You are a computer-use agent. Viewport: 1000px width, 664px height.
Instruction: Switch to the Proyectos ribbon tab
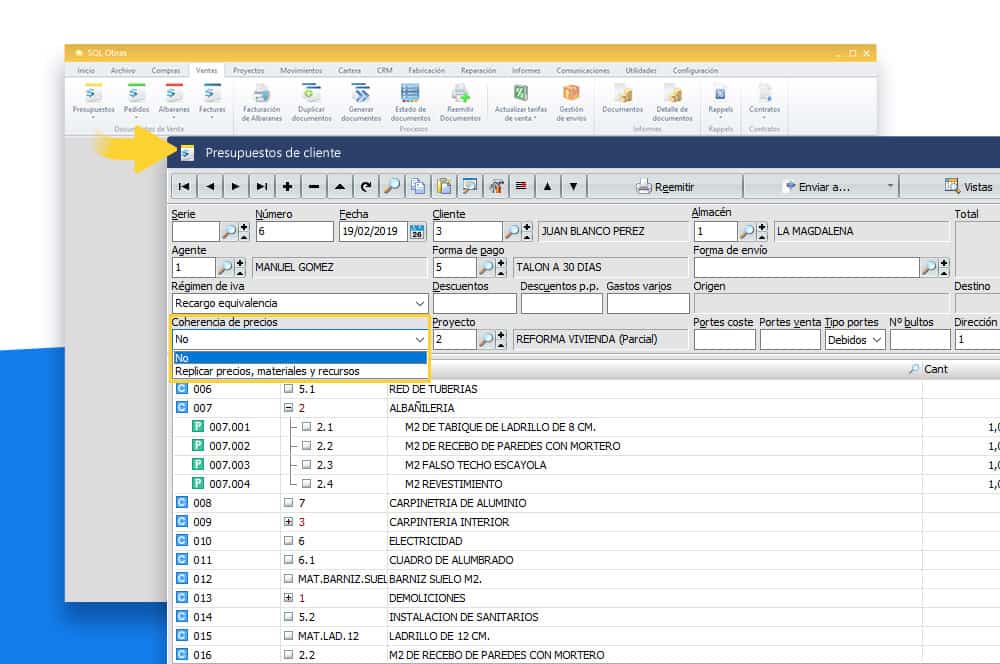248,71
